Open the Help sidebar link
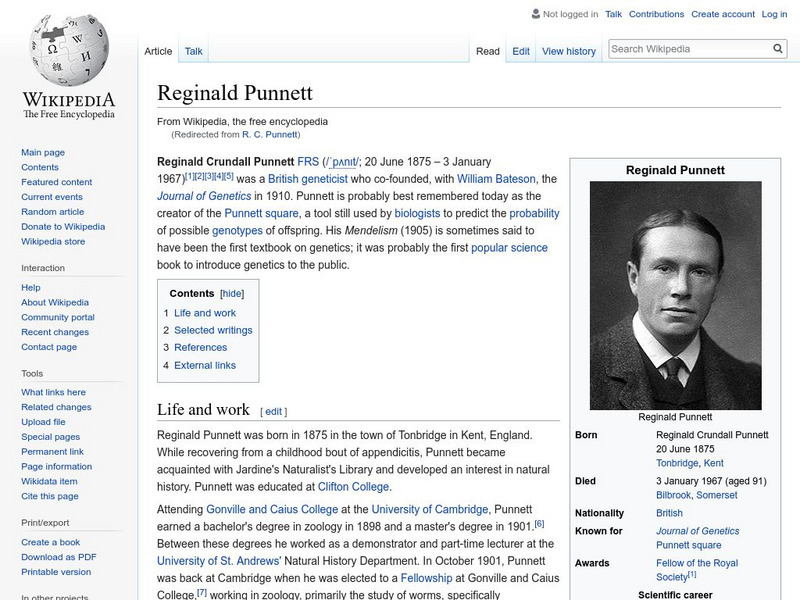The height and width of the screenshot is (600, 800). (31, 287)
